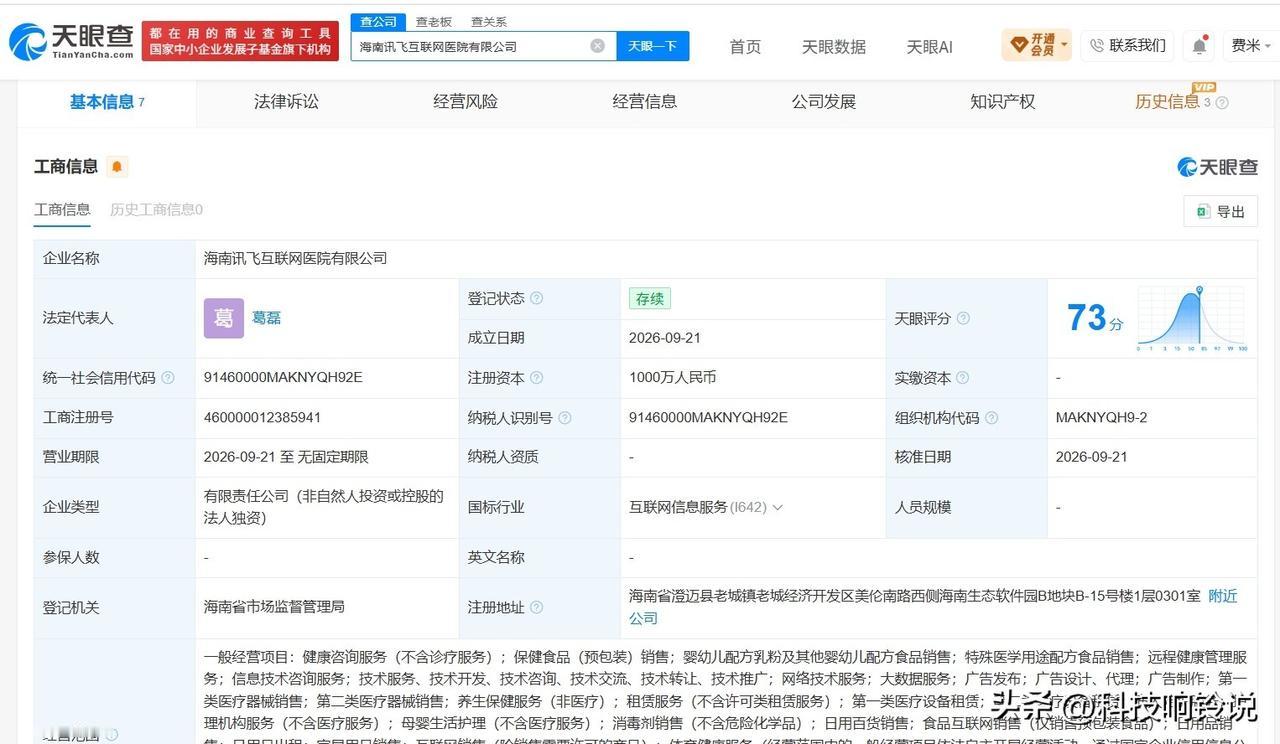Image resolution: width=1280 pixels, height=744 pixels.
Task: Select the 工商信息 sub-tab
Action: tap(62, 210)
